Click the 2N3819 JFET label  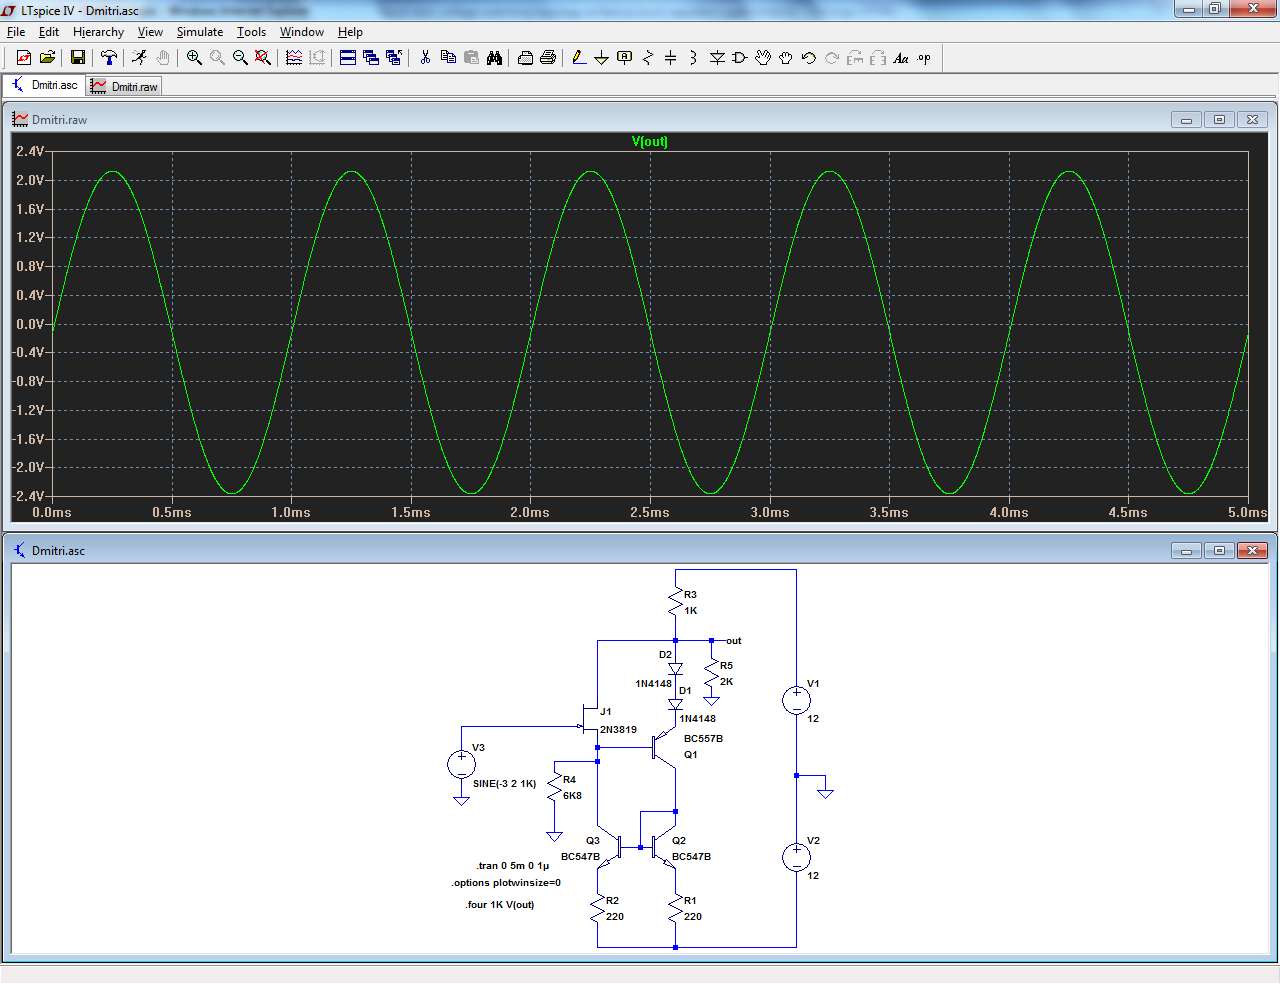(618, 730)
